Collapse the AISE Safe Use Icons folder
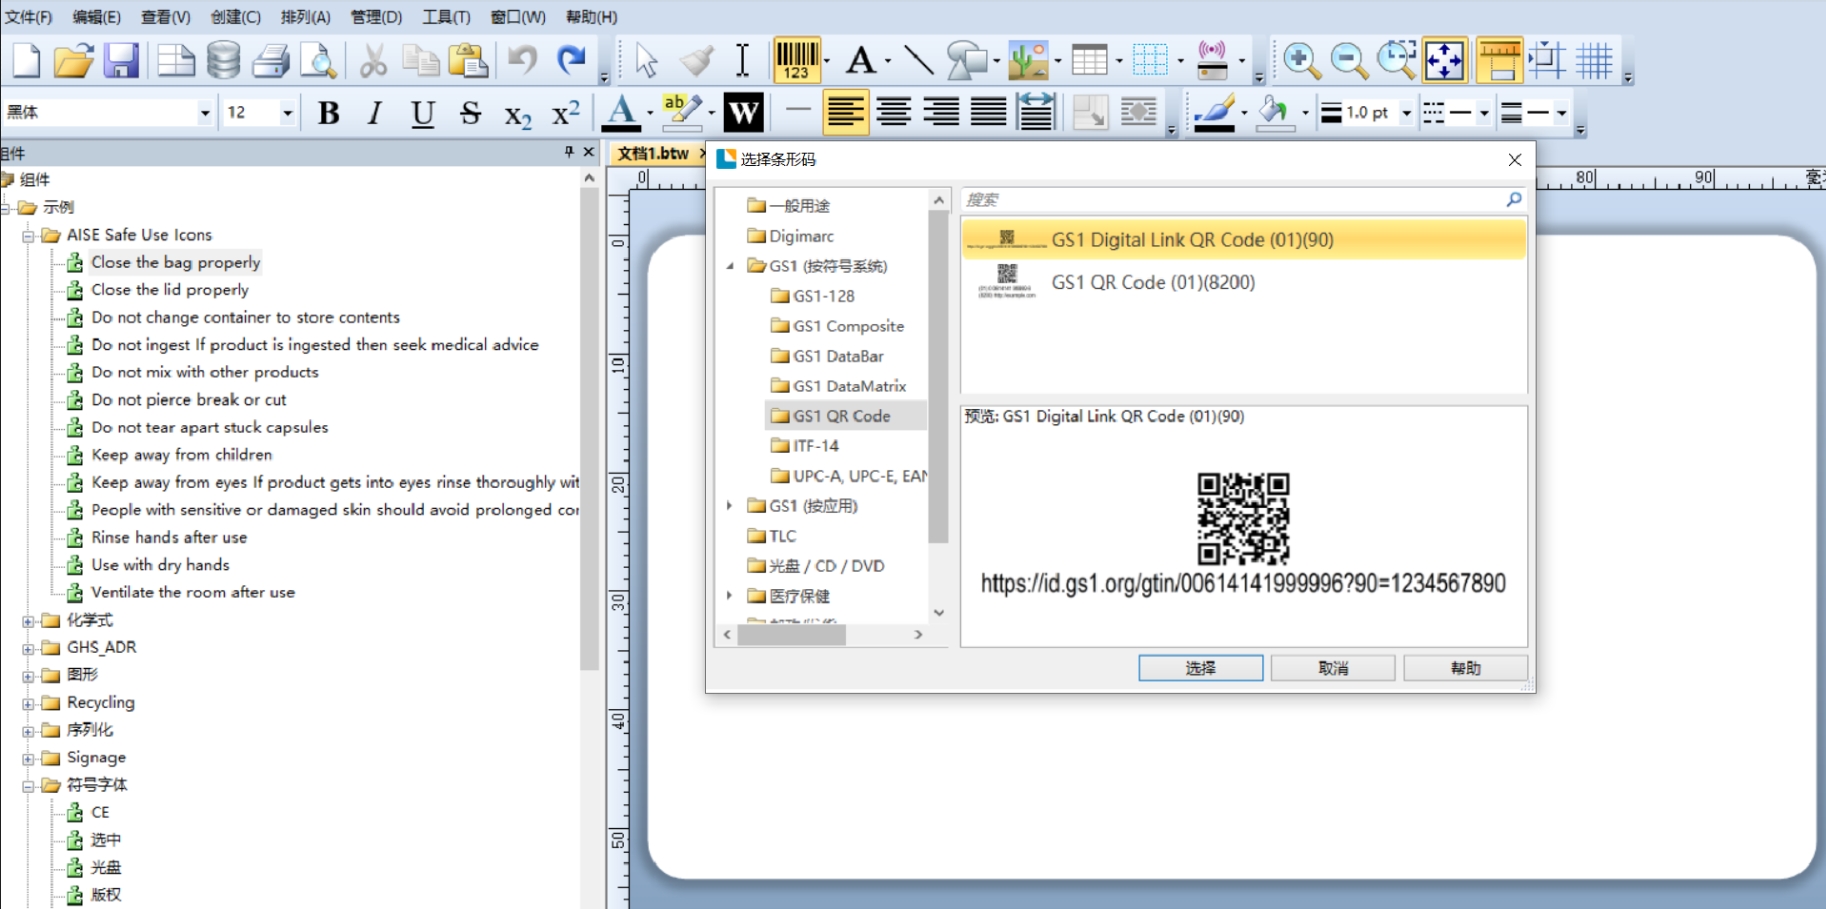The width and height of the screenshot is (1826, 909). (x=29, y=236)
